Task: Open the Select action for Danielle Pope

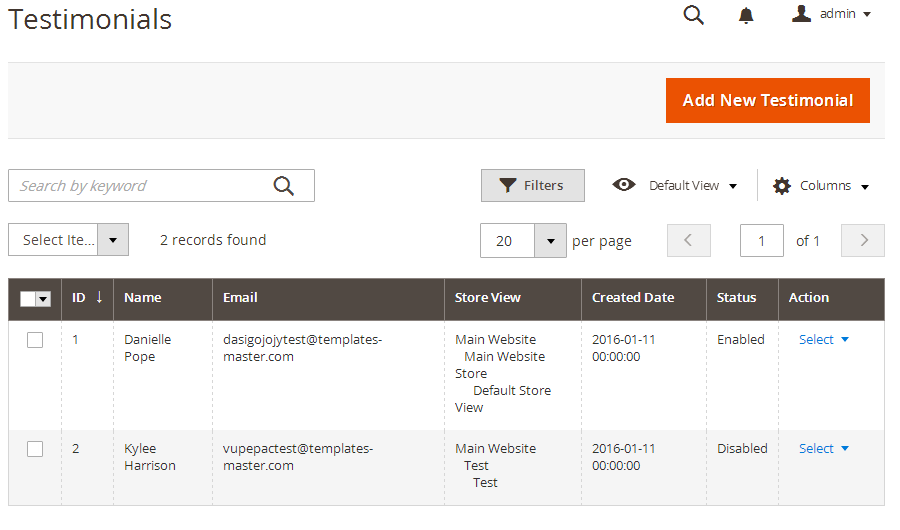Action: [x=824, y=339]
